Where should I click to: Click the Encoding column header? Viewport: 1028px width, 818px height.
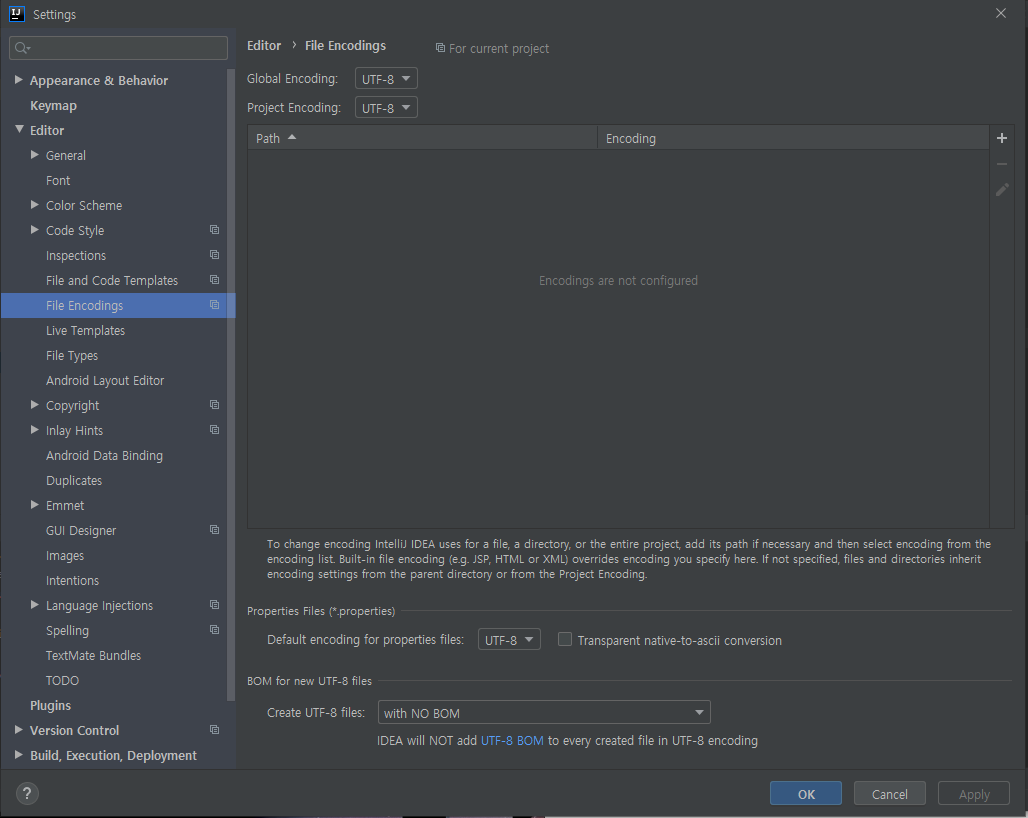coord(793,138)
